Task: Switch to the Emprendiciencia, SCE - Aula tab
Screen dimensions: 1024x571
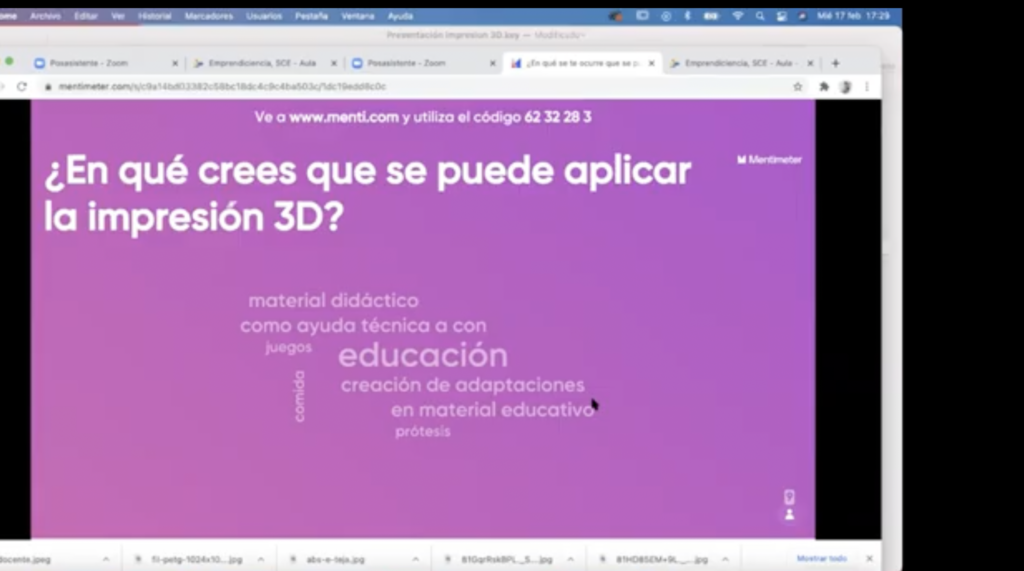Action: pyautogui.click(x=260, y=63)
